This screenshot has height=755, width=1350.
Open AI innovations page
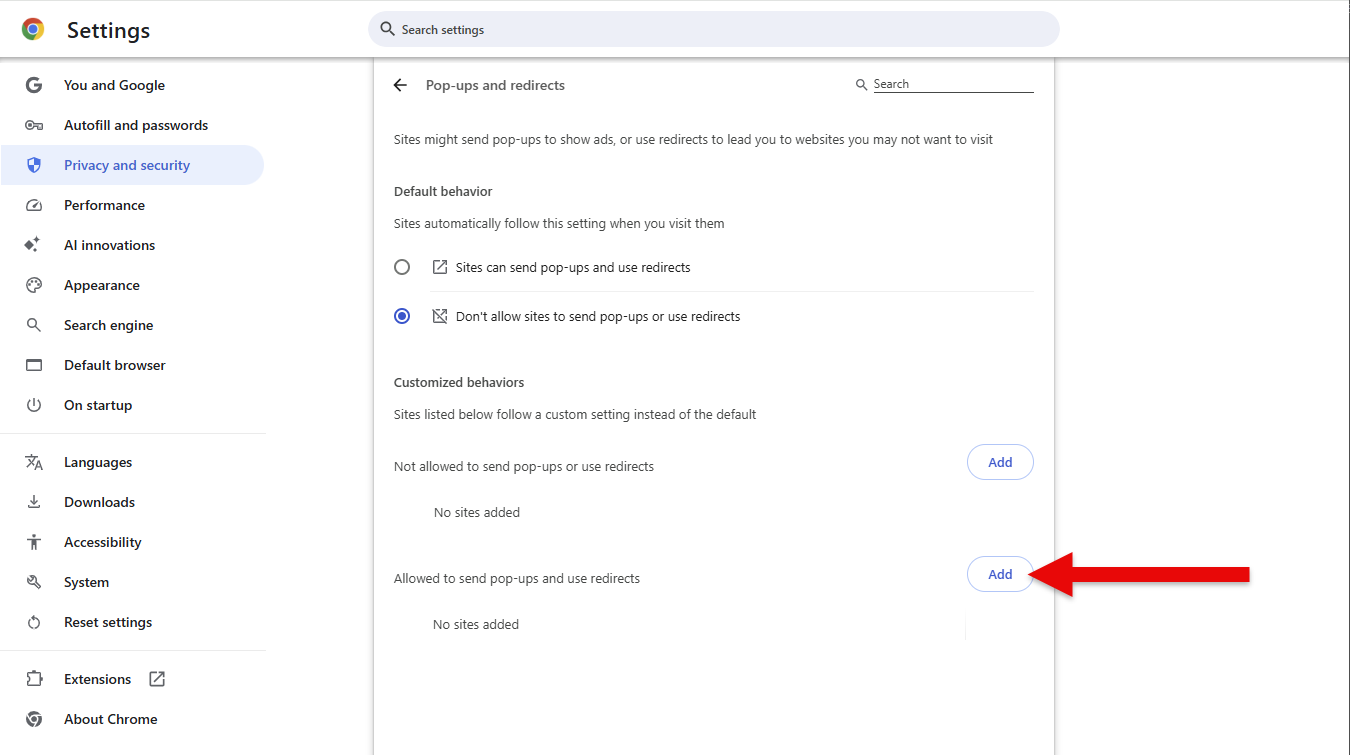[x=109, y=245]
